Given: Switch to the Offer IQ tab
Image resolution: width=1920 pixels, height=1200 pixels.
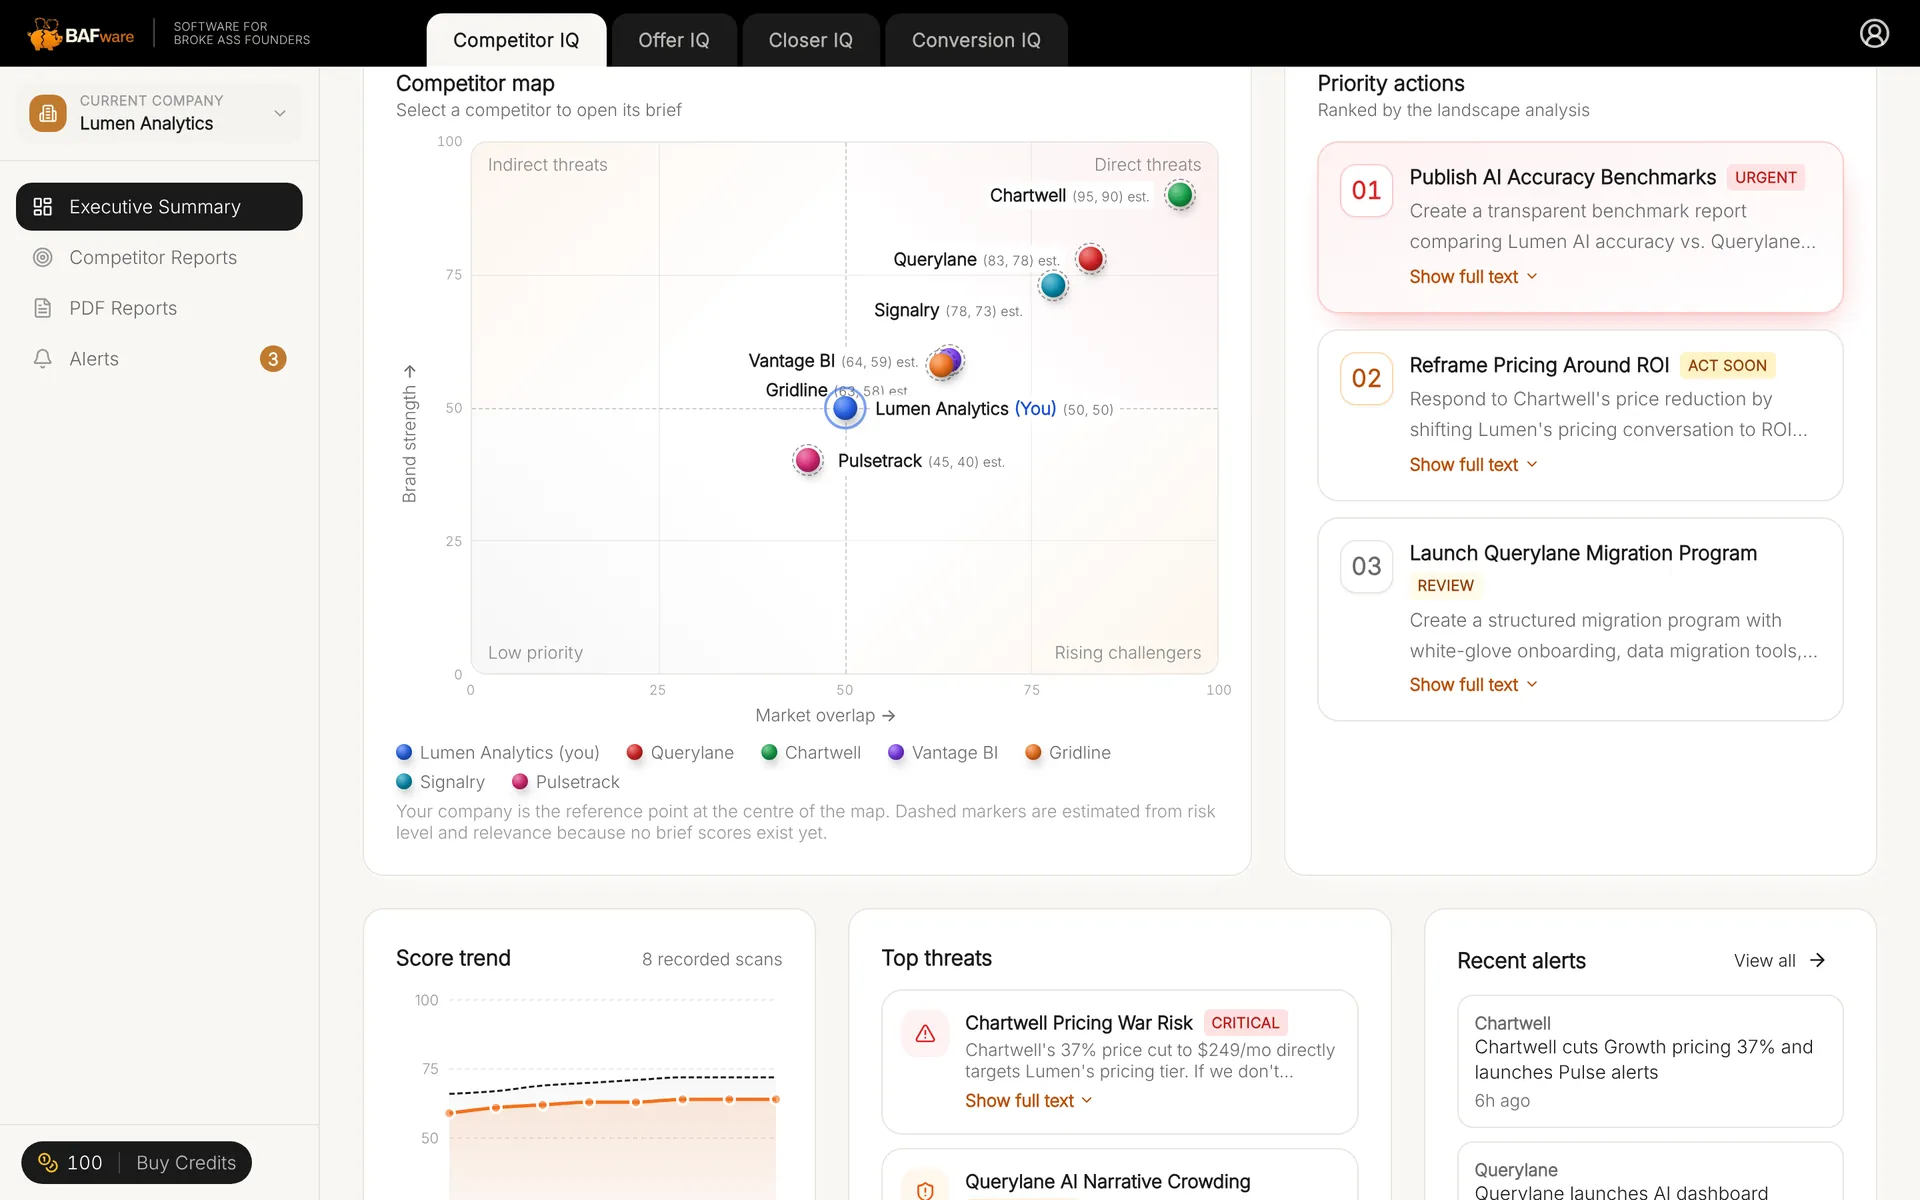Looking at the screenshot, I should [674, 40].
